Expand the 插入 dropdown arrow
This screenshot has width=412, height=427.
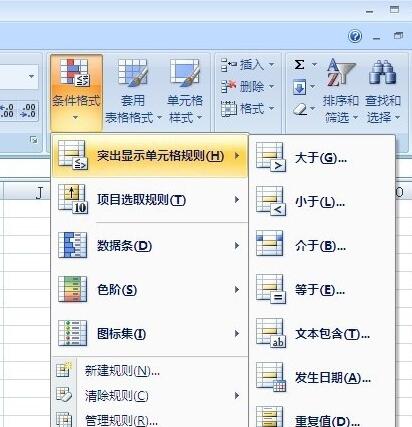click(x=271, y=65)
